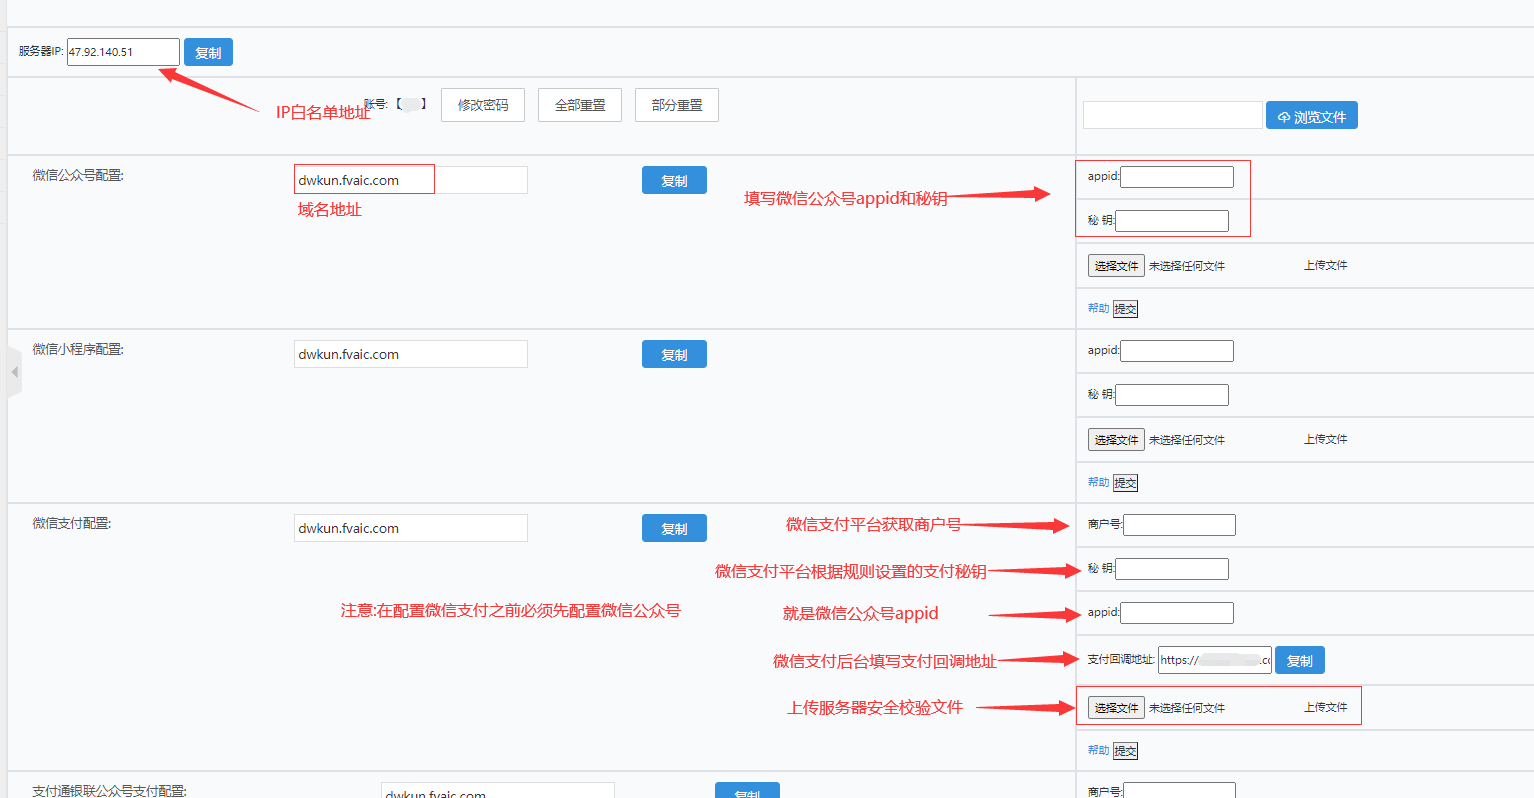Viewport: 1534px width, 798px height.
Task: Collapse the left sidebar arrow handle
Action: tap(14, 372)
